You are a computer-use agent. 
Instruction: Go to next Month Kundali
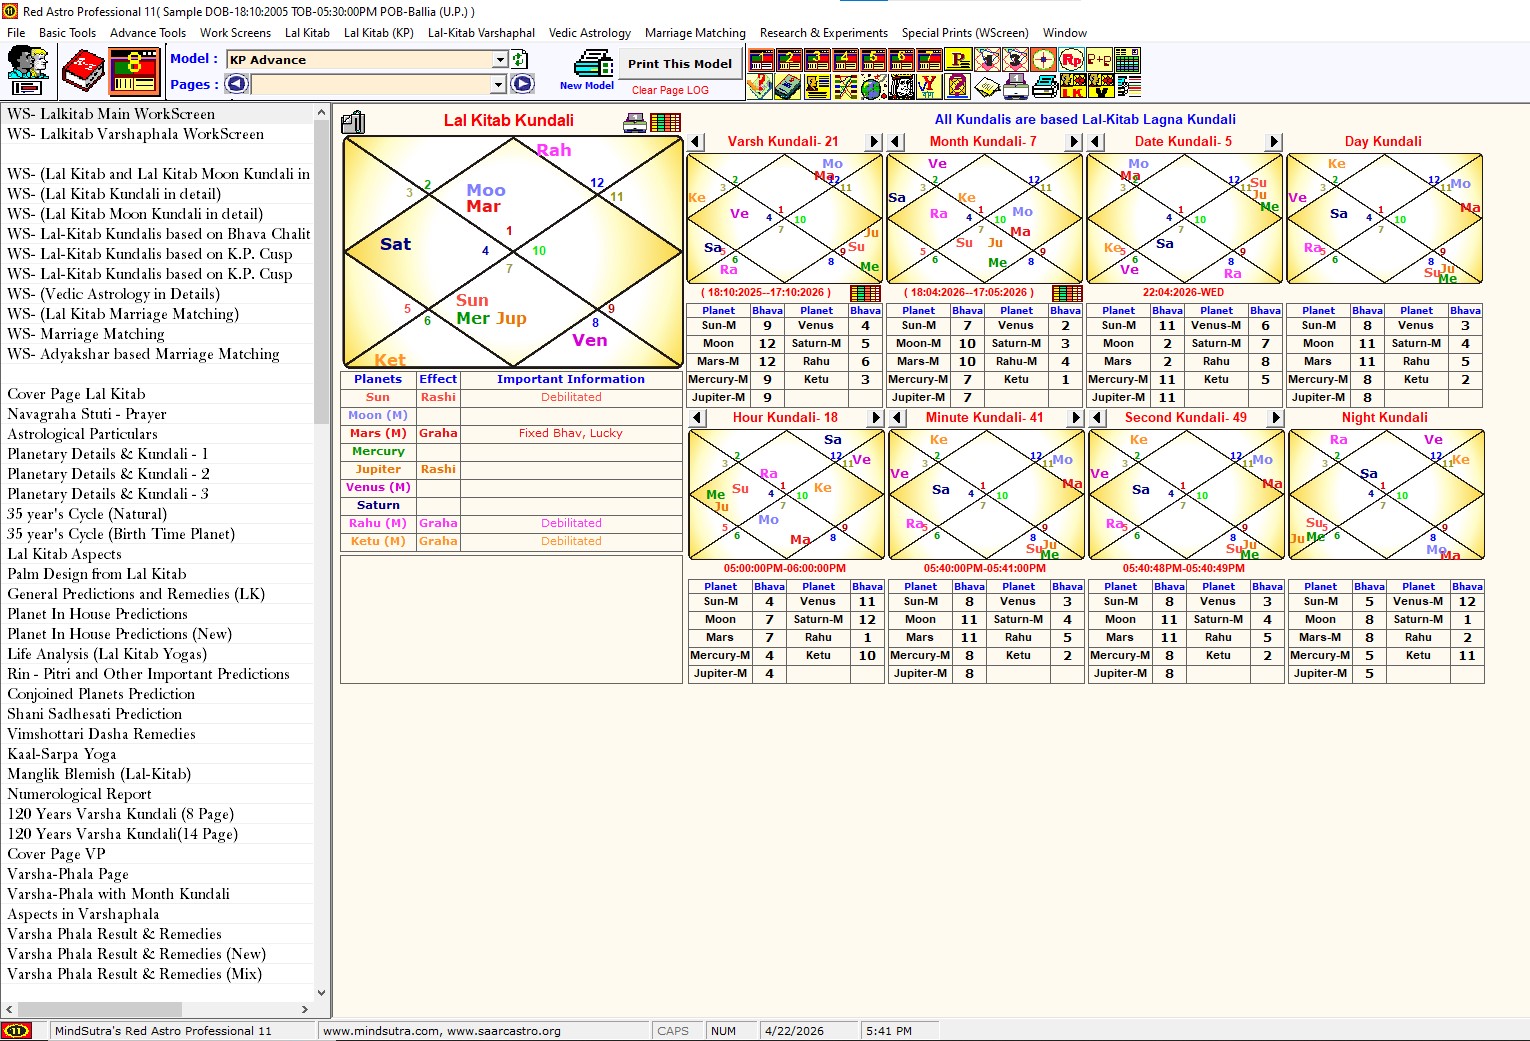(x=1074, y=142)
